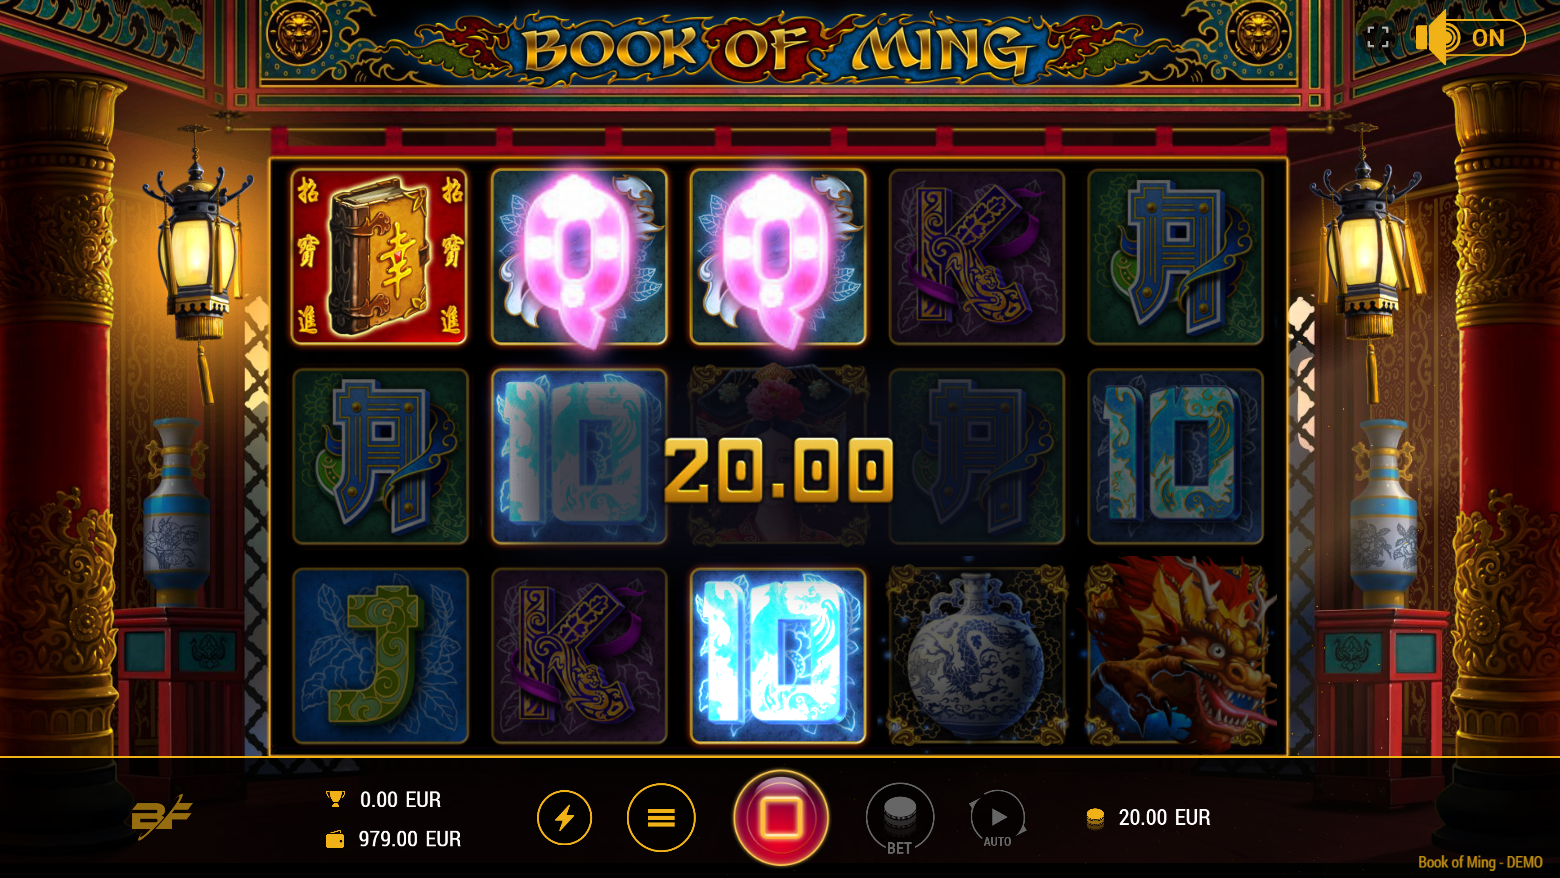Stop the spin with the red button

click(781, 817)
